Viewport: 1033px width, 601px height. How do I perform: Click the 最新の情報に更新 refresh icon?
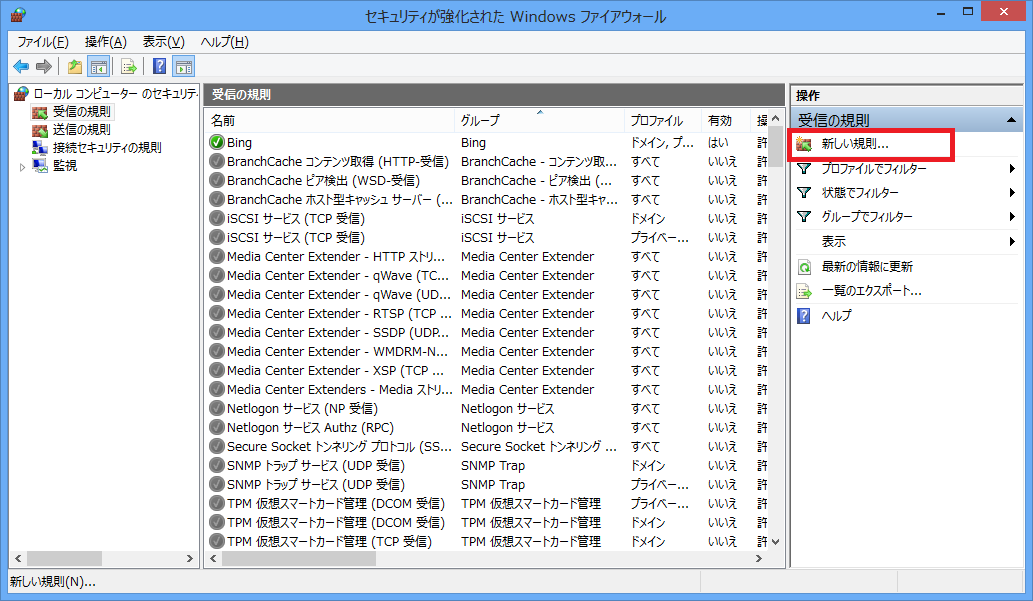pos(804,267)
